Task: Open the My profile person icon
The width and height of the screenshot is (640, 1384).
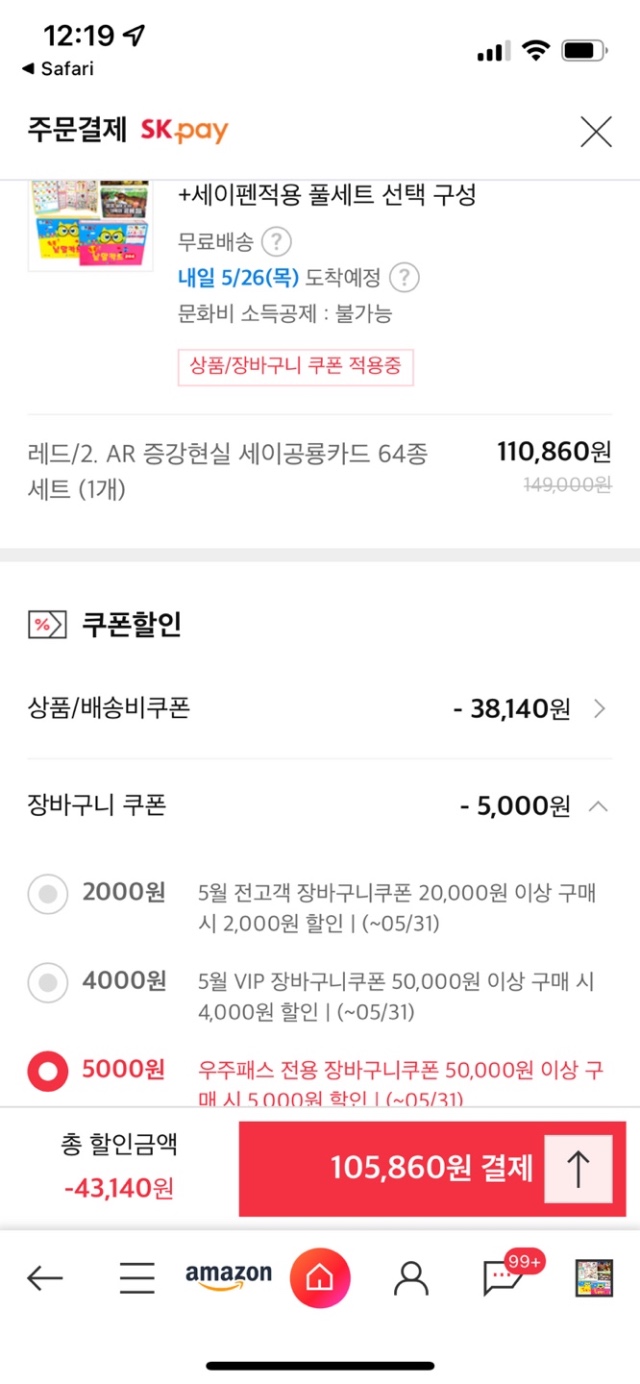Action: pyautogui.click(x=410, y=1277)
